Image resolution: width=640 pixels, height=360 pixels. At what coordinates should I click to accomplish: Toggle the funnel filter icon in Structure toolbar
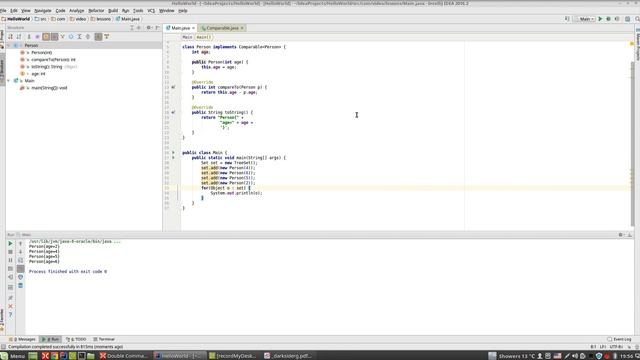pos(107,37)
